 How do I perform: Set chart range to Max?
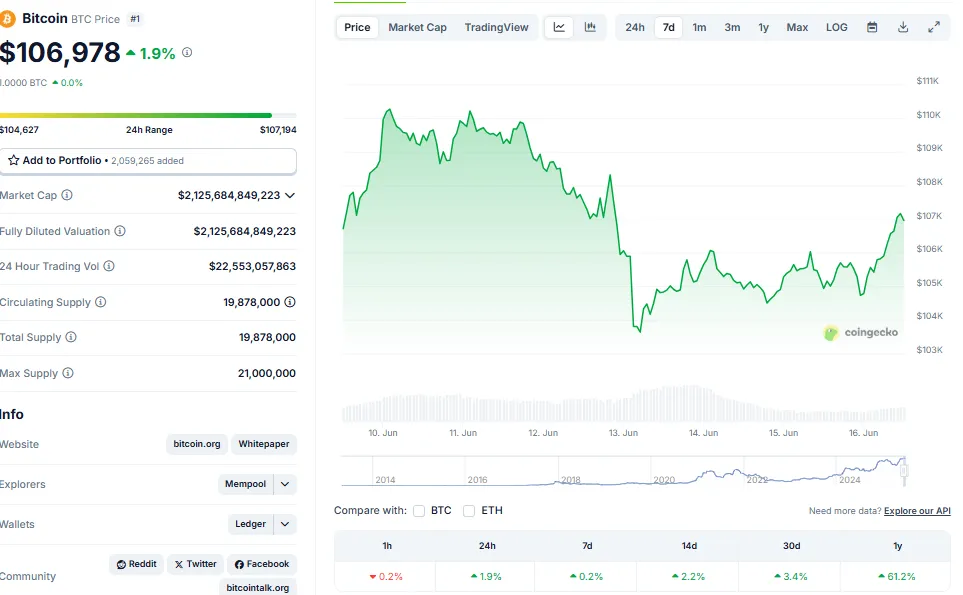pos(797,27)
